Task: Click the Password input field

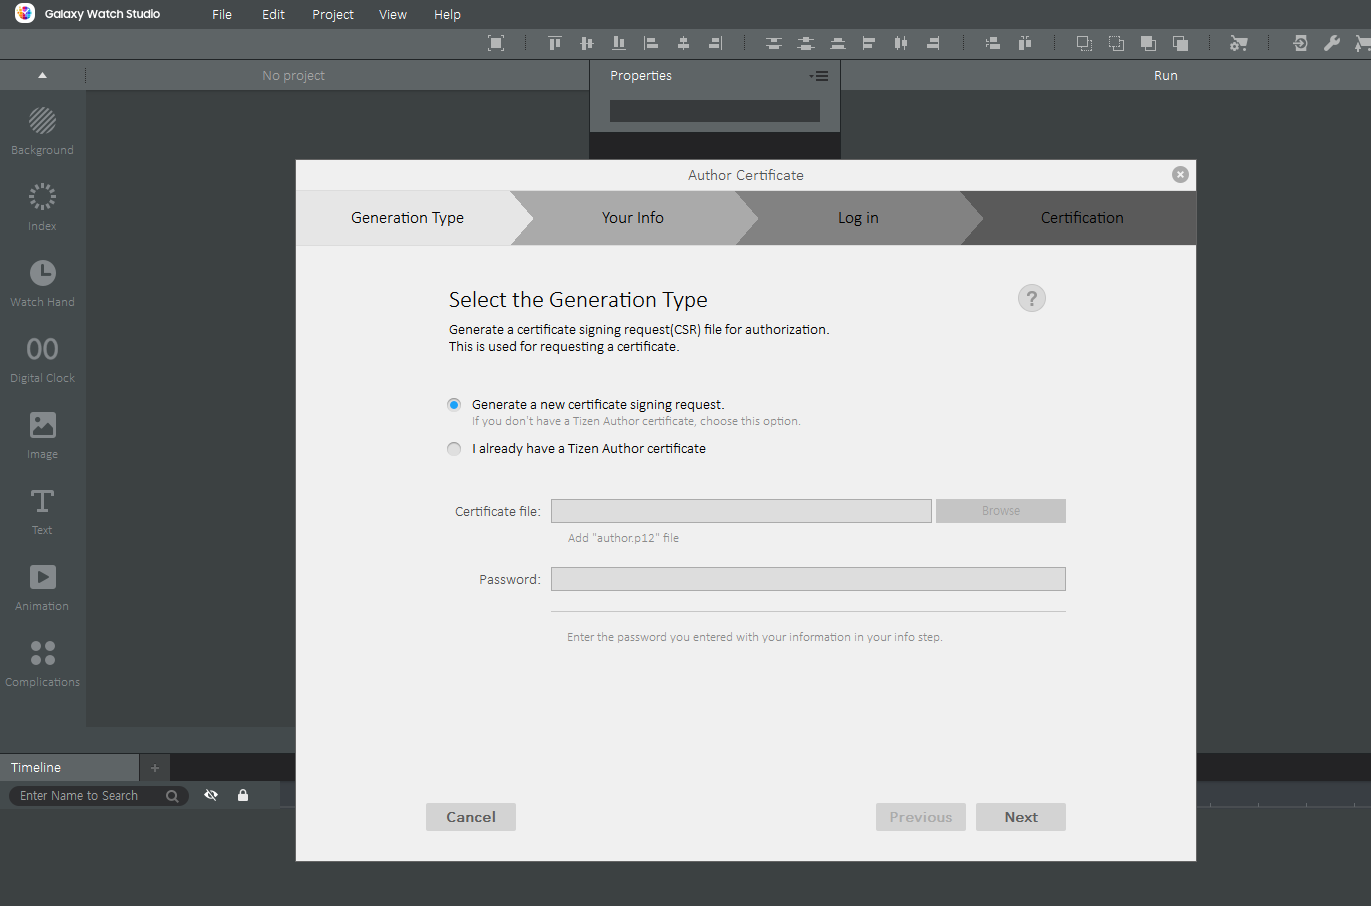Action: coord(808,579)
